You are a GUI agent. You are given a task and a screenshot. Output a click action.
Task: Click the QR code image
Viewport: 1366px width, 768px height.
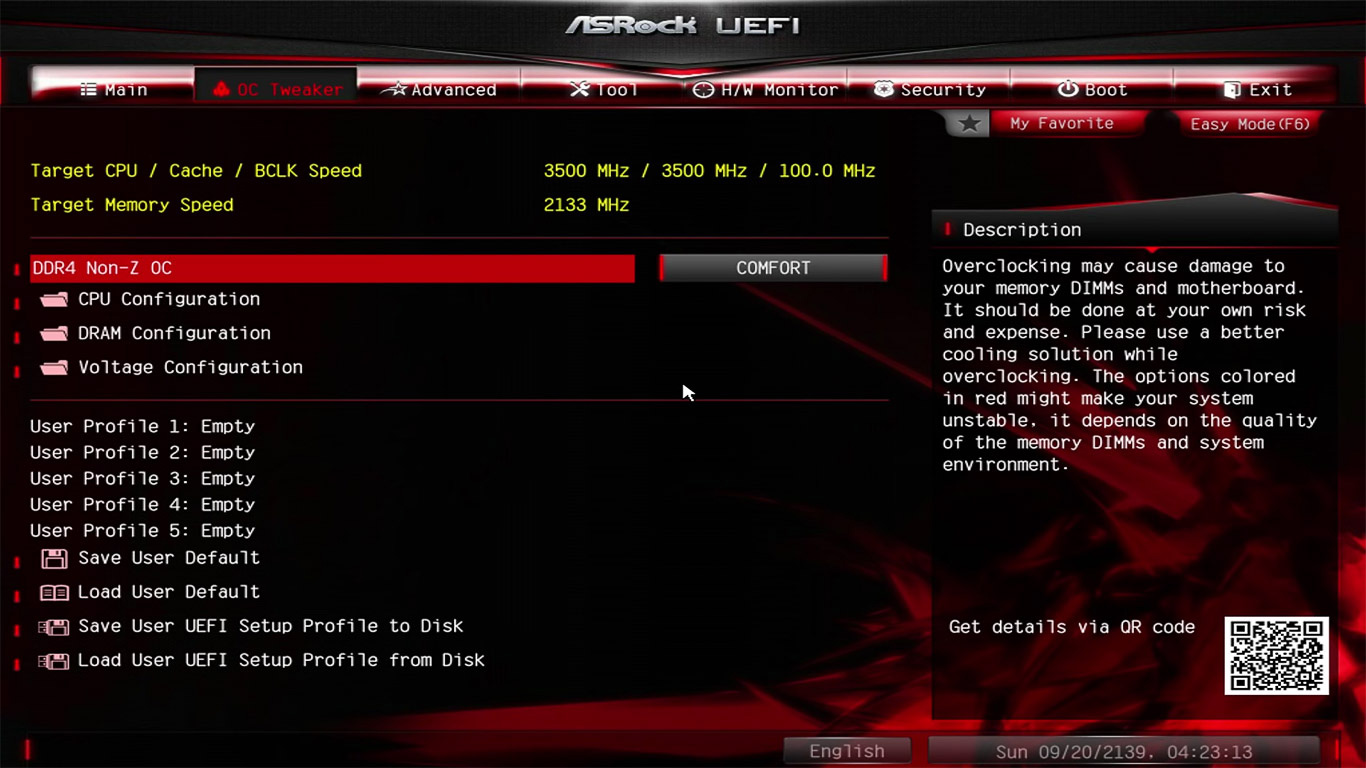pos(1277,655)
